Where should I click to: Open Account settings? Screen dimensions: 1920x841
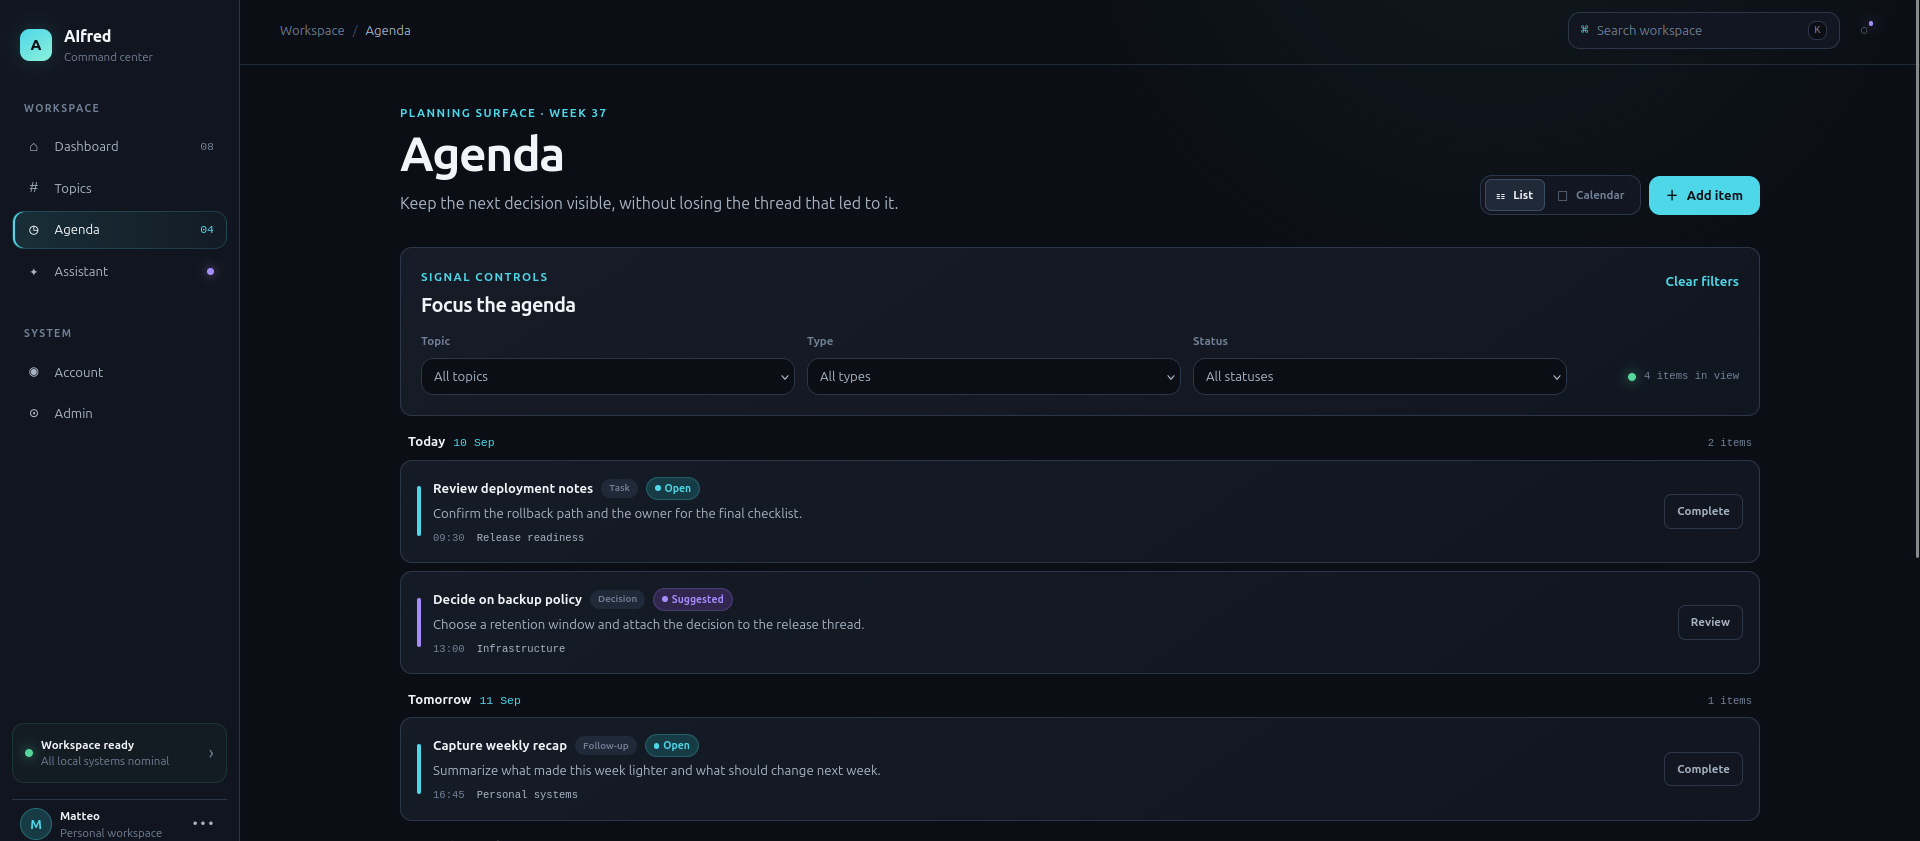tap(120, 372)
